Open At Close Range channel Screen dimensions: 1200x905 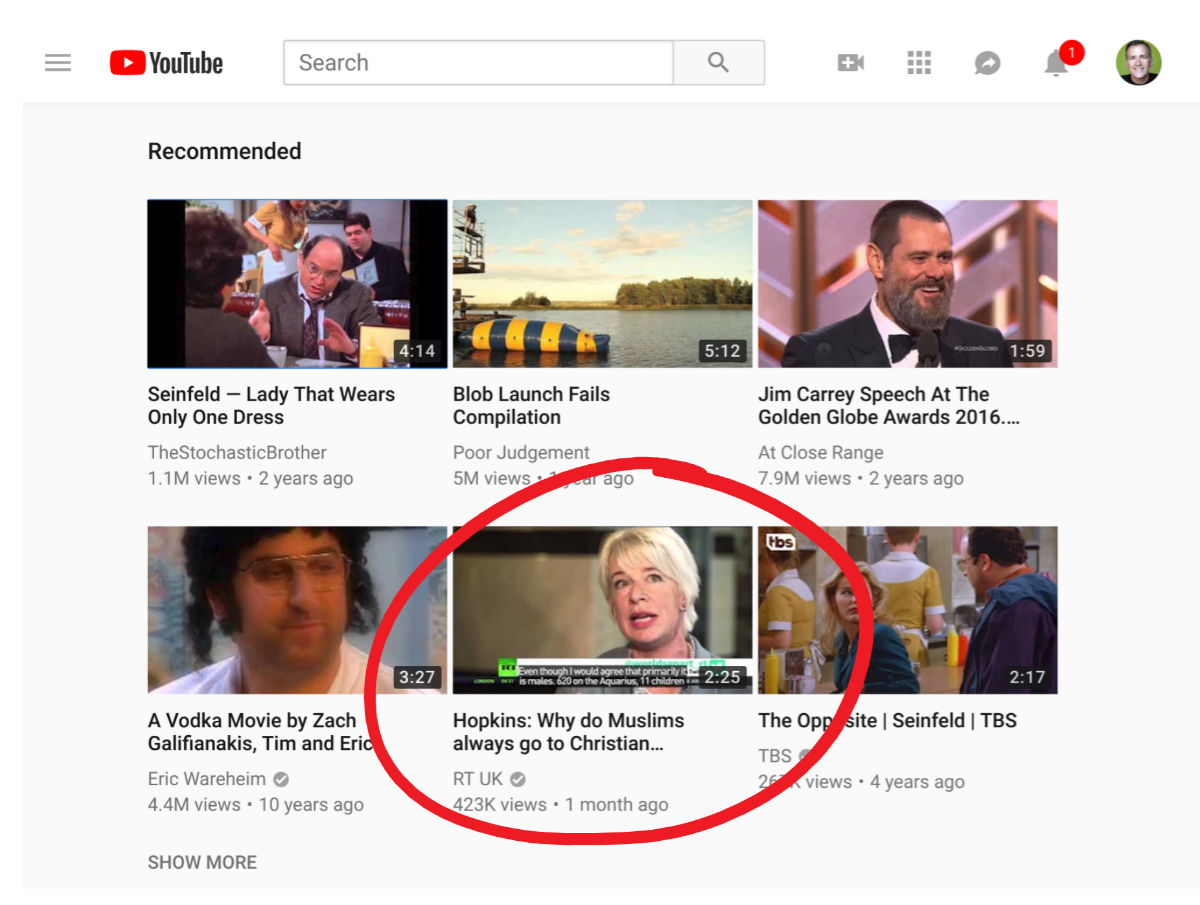(x=820, y=453)
